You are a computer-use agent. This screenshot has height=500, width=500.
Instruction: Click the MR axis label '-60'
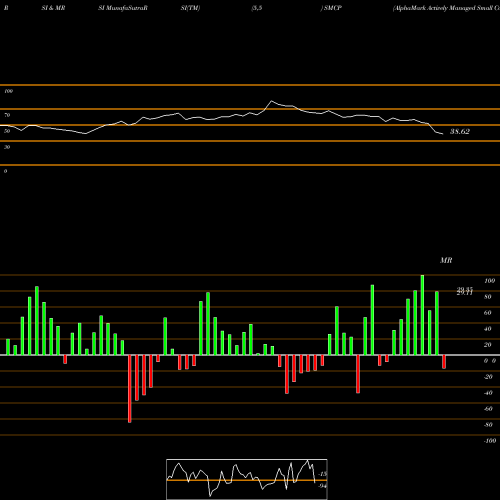point(488,409)
